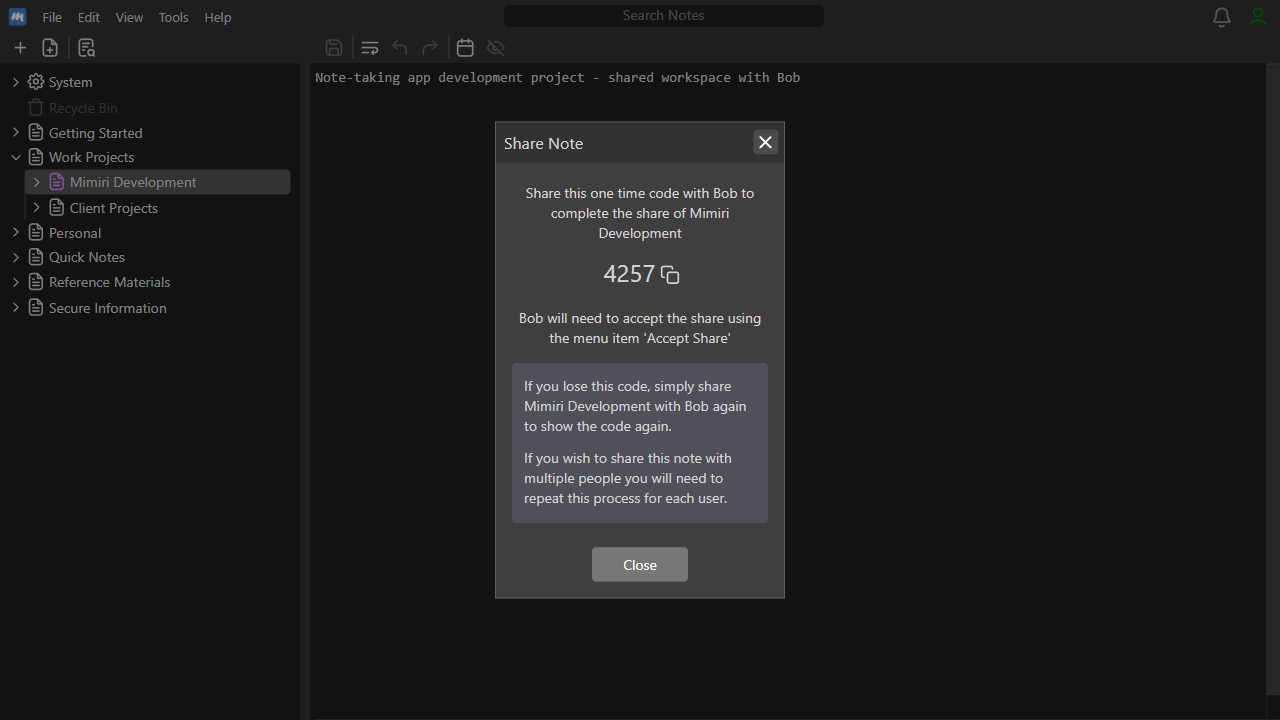This screenshot has width=1280, height=720.
Task: Select the System gear icon
Action: coord(36,82)
